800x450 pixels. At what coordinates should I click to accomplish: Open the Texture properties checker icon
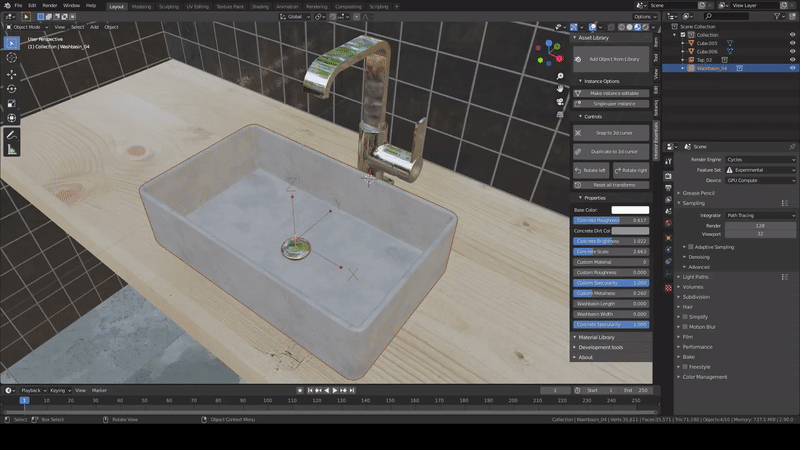pos(668,288)
